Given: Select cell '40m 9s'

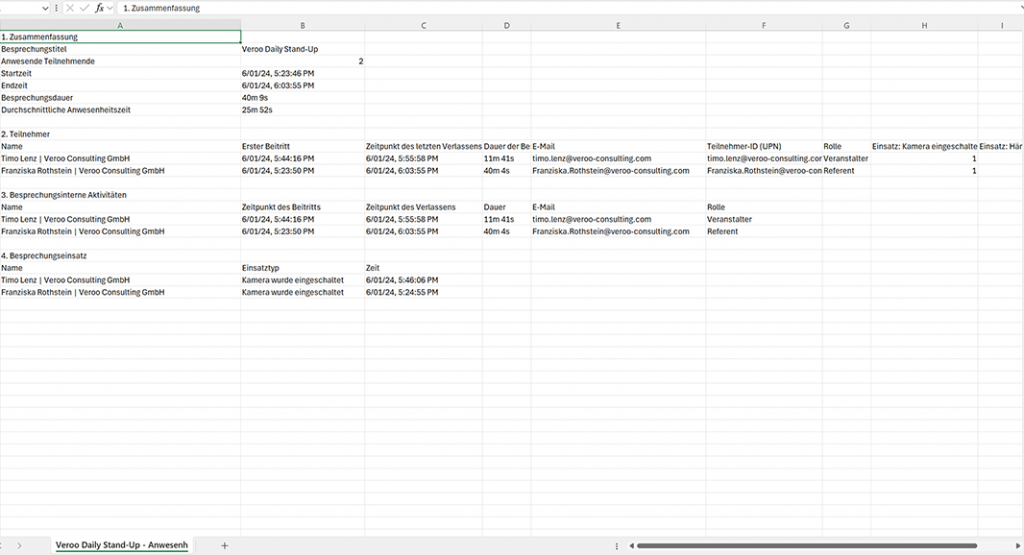Looking at the screenshot, I should pyautogui.click(x=302, y=98).
